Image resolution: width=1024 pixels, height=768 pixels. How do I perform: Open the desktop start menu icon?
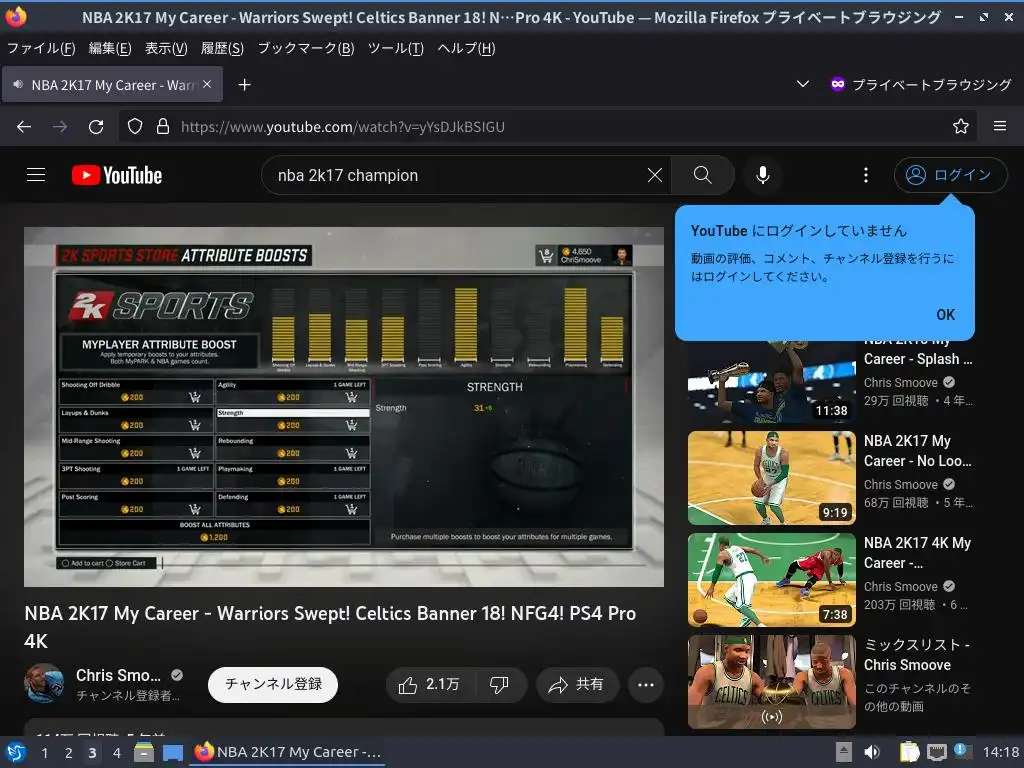(16, 752)
